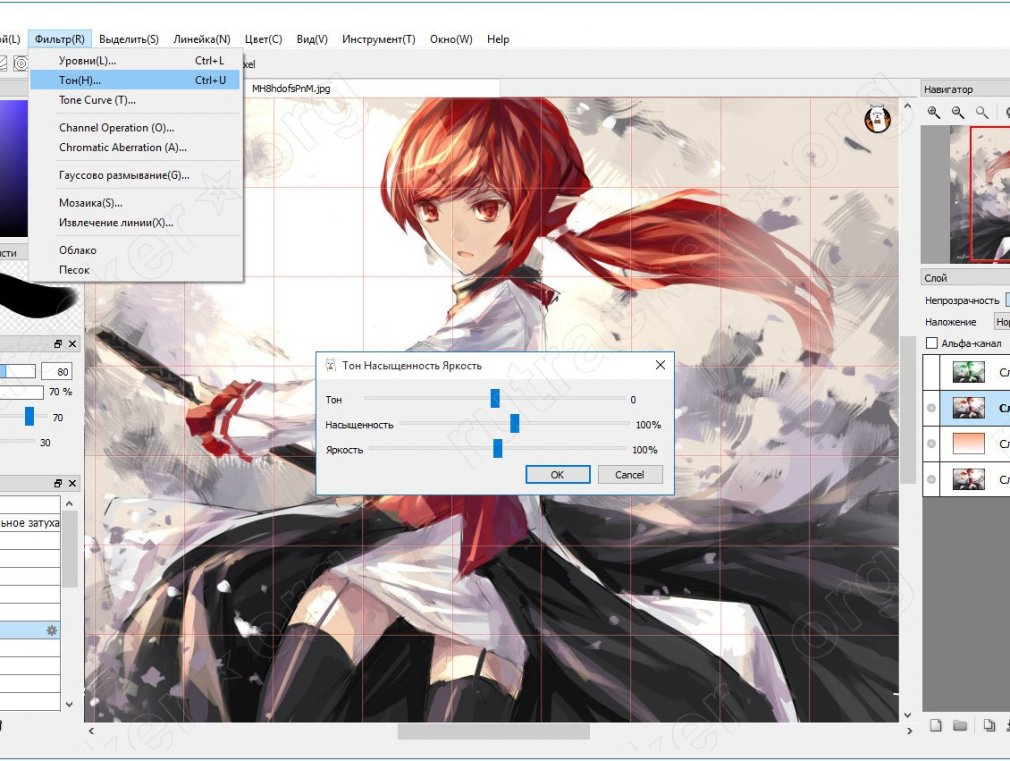The image size is (1010, 761).
Task: Enable the concentric circle snap tool
Action: point(21,63)
